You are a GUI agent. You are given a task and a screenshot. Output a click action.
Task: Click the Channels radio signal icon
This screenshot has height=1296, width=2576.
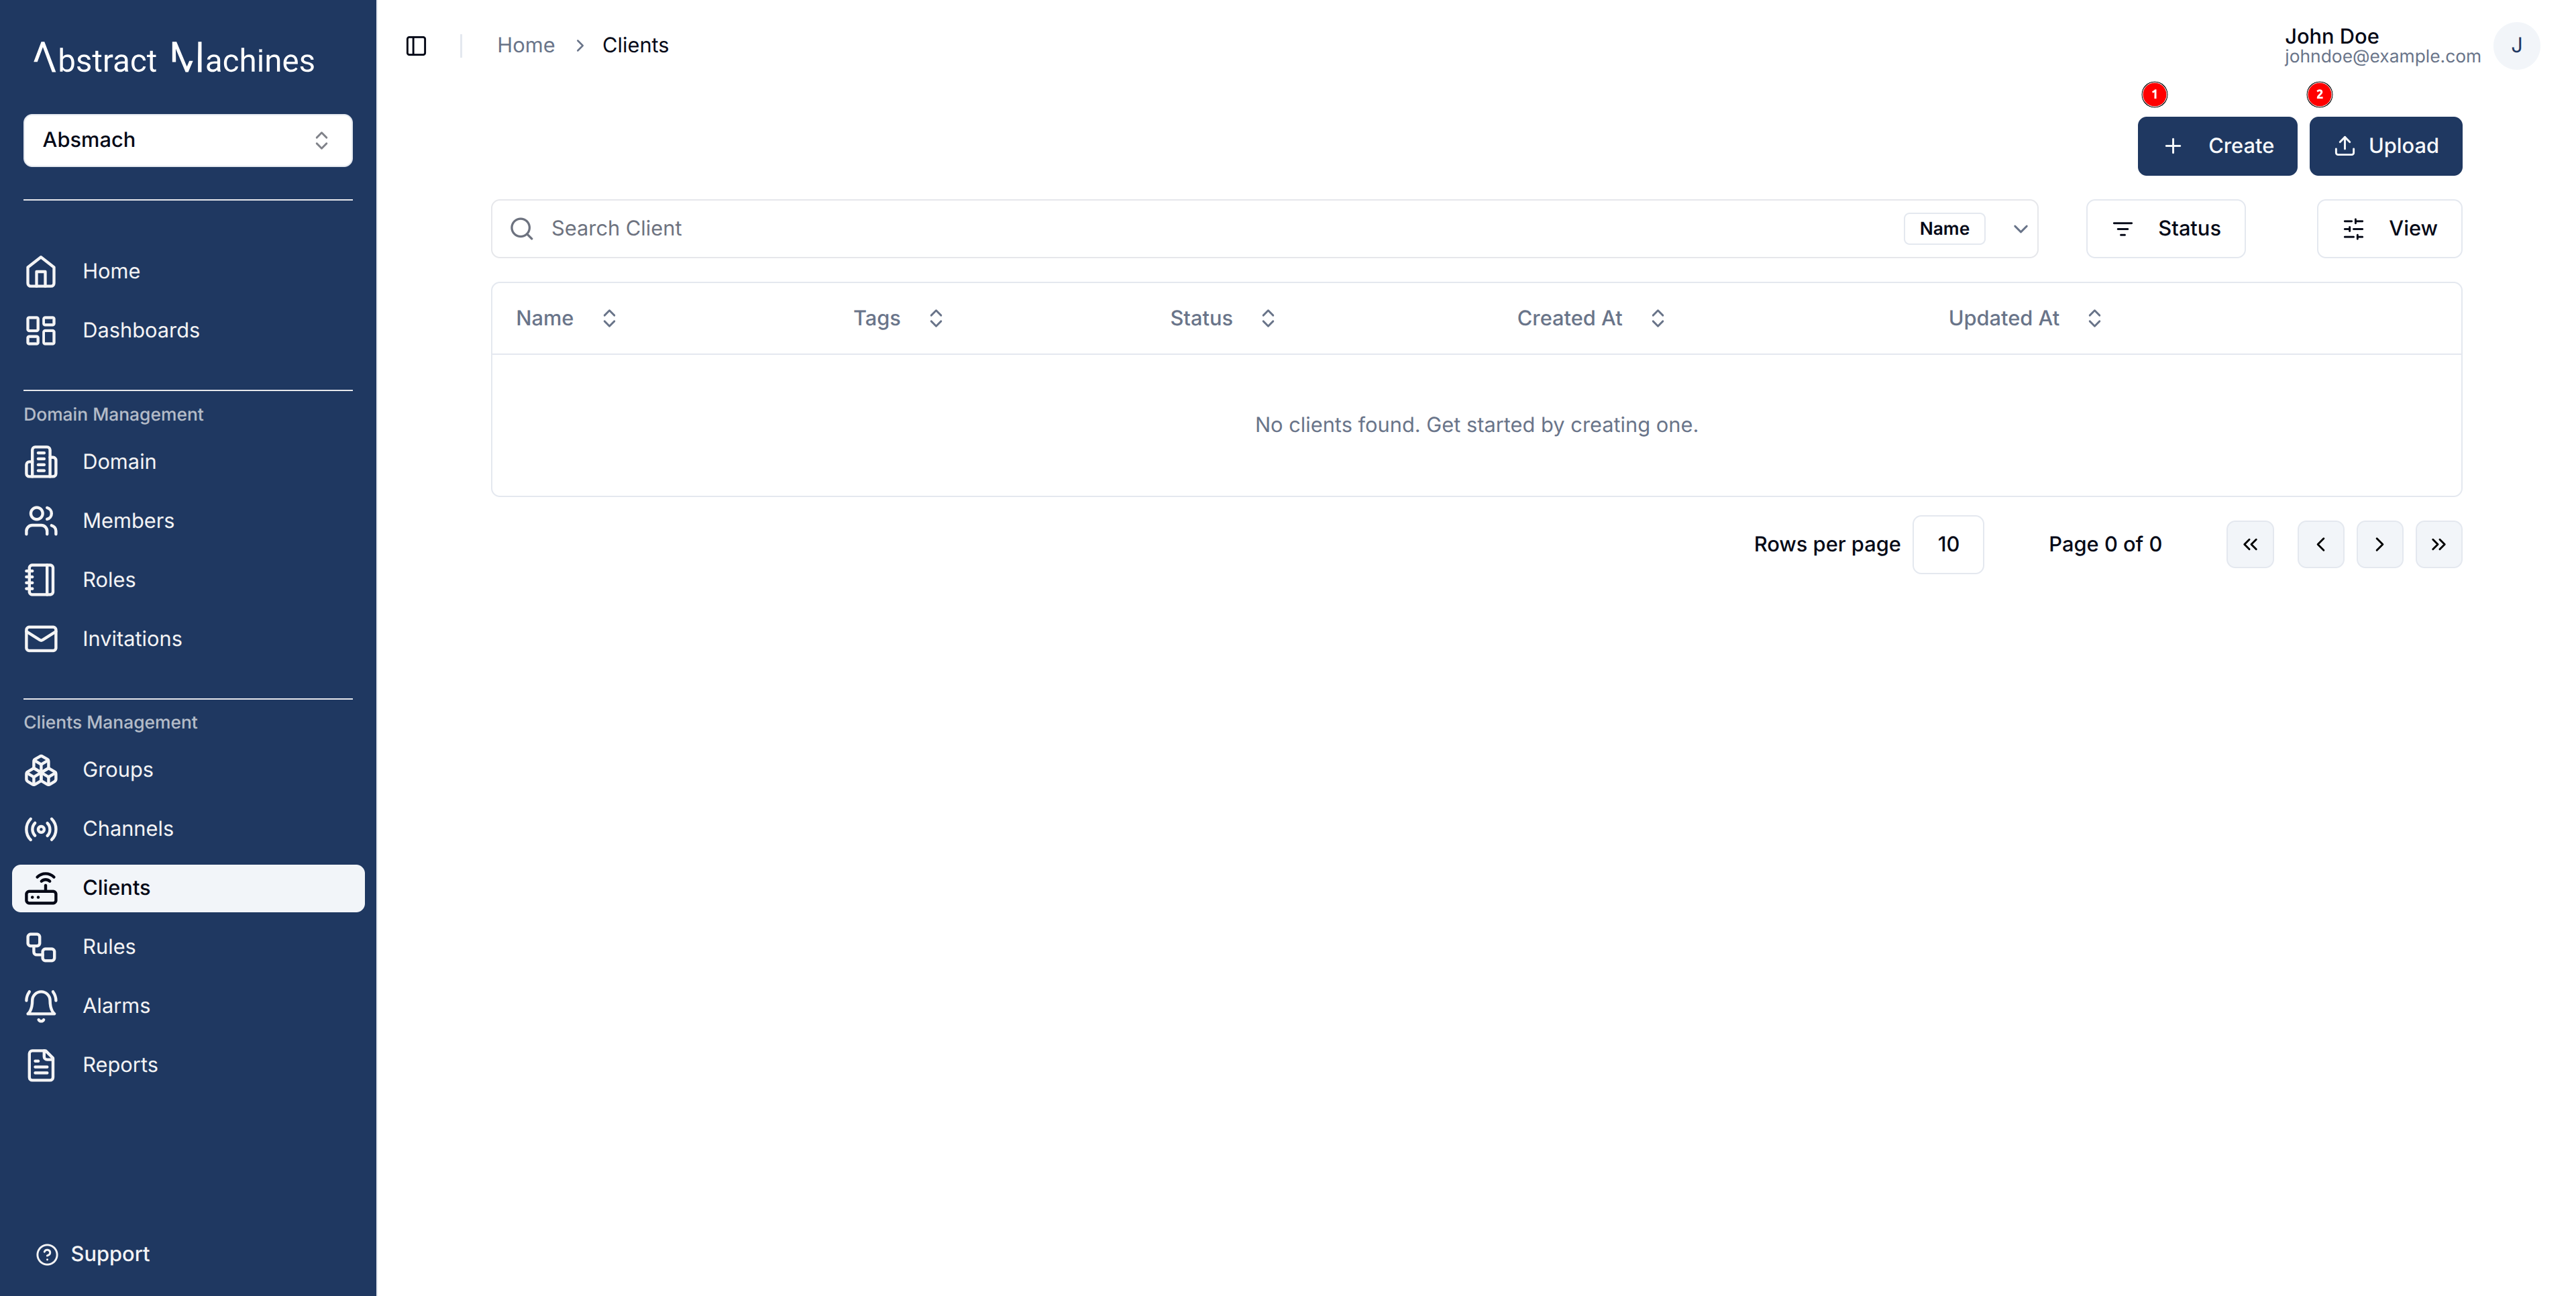coord(41,828)
